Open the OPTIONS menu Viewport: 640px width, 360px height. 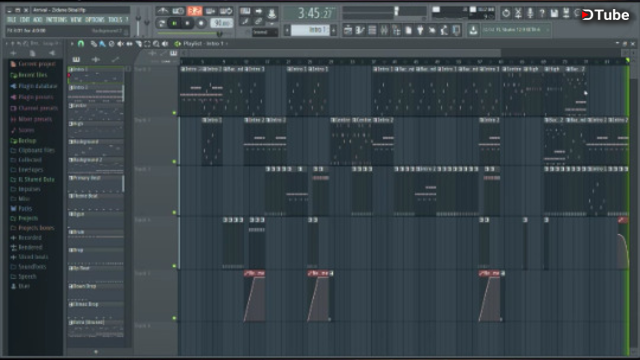[95, 20]
